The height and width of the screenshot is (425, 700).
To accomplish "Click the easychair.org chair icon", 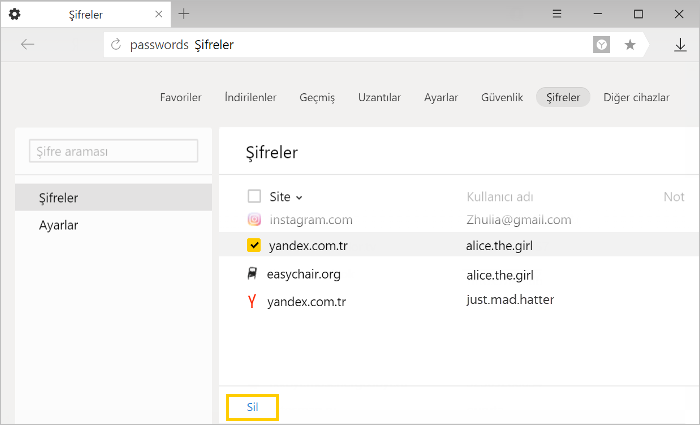I will coord(252,273).
